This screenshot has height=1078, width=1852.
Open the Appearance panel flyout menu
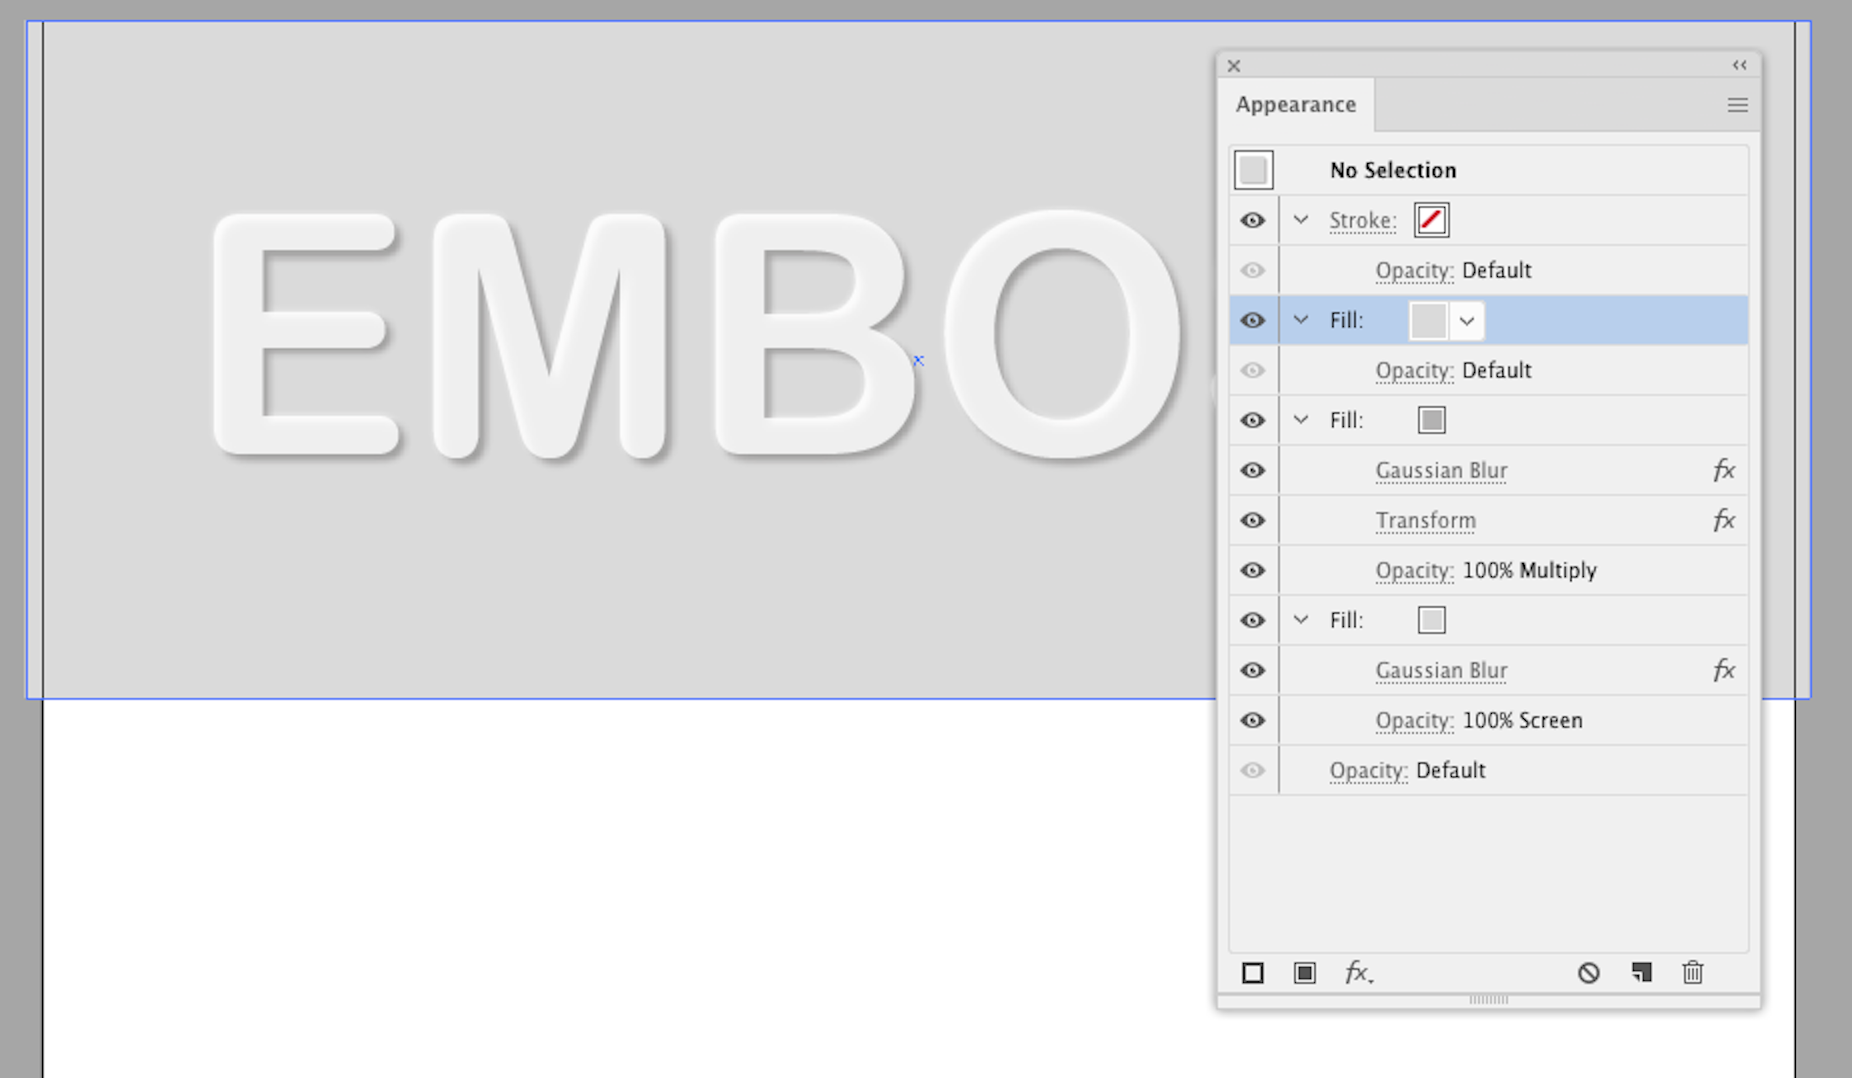(x=1738, y=105)
